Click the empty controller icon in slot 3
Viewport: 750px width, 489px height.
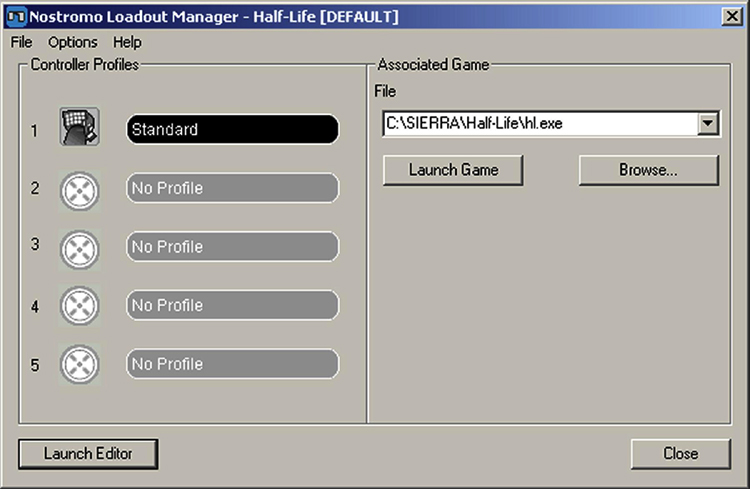pyautogui.click(x=77, y=247)
